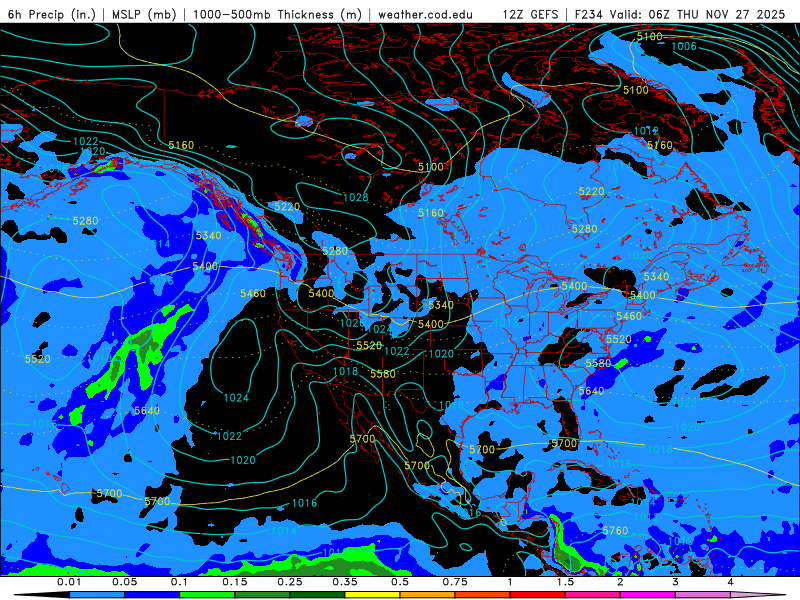Click the '1000-500mb Thickness (m)' header label
The width and height of the screenshot is (800, 600).
pyautogui.click(x=278, y=14)
